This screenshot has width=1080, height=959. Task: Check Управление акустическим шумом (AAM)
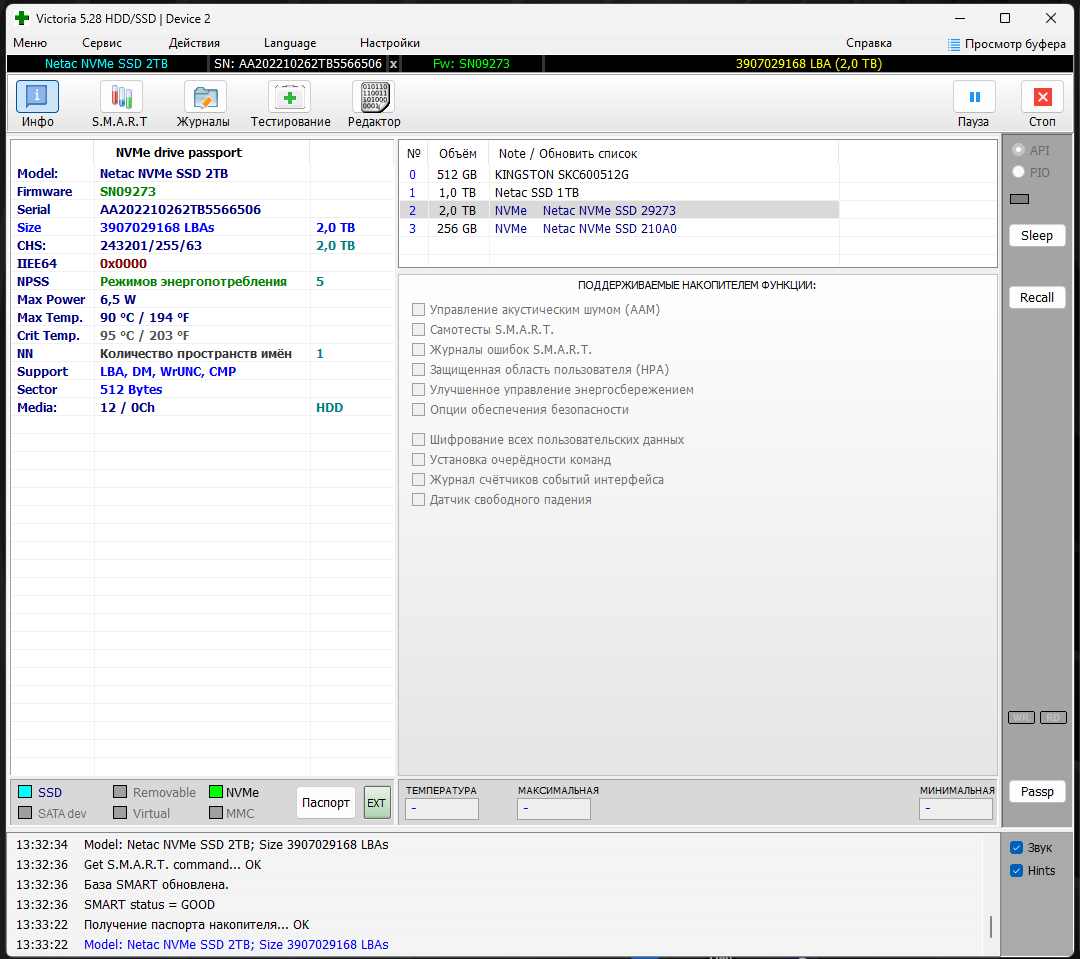(x=418, y=309)
